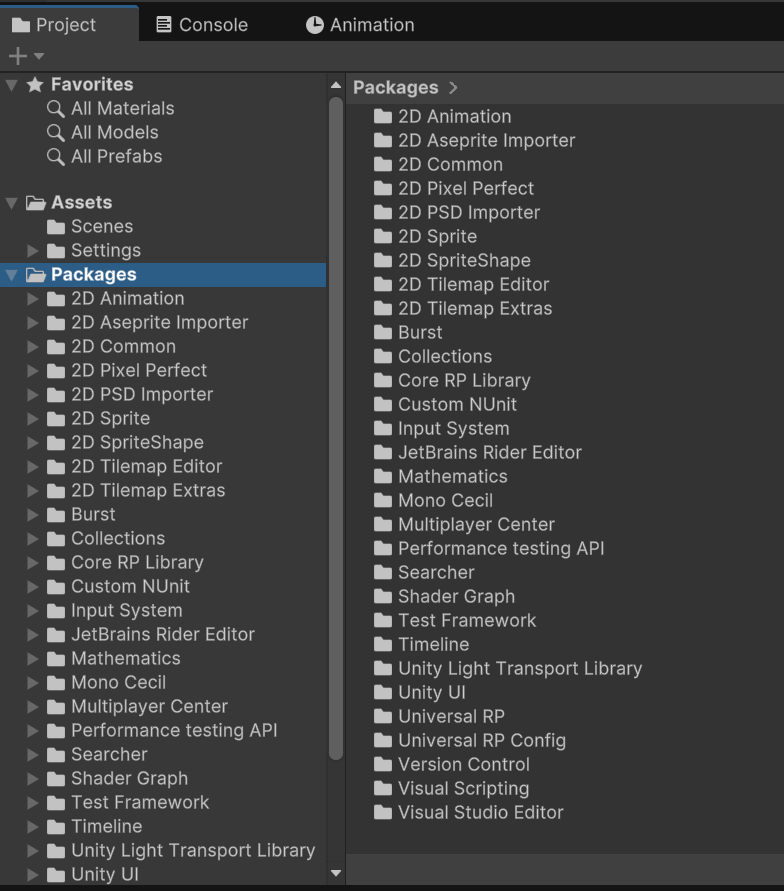
Task: Click the All Prefabs search icon
Action: 55,157
